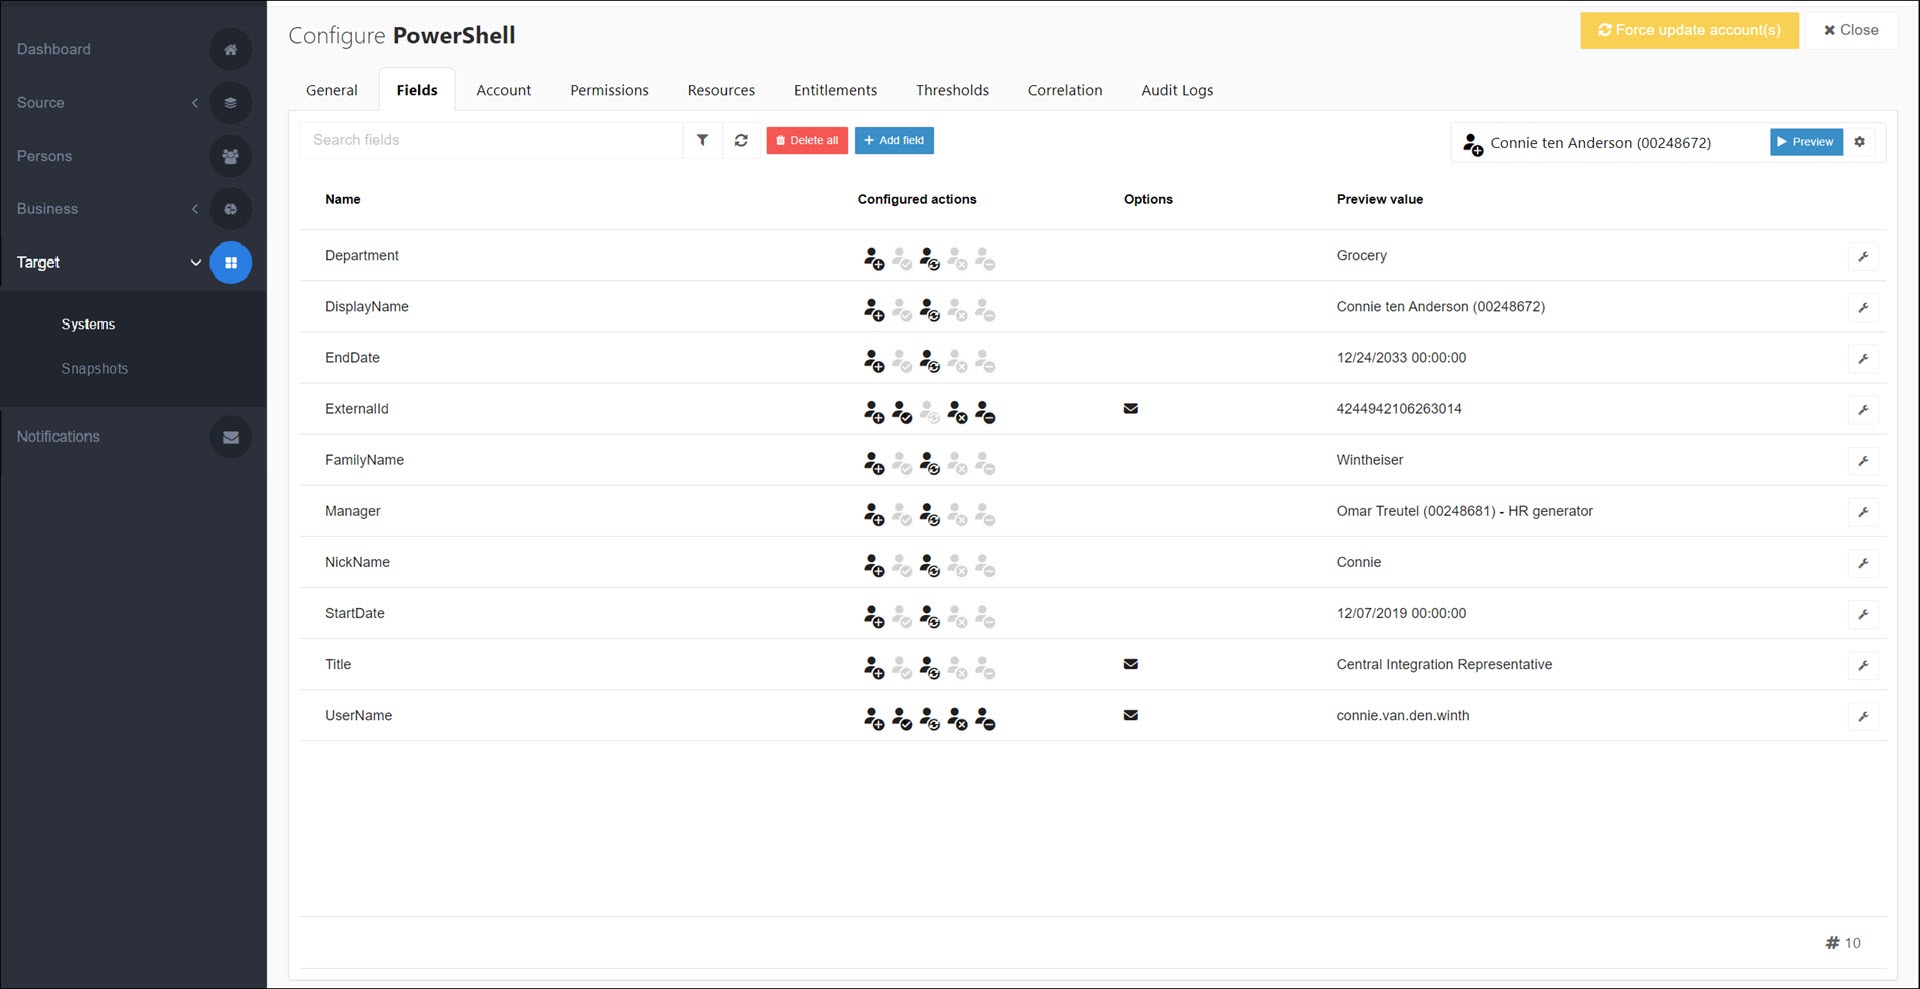Toggle FamilyName enable action

tap(902, 463)
